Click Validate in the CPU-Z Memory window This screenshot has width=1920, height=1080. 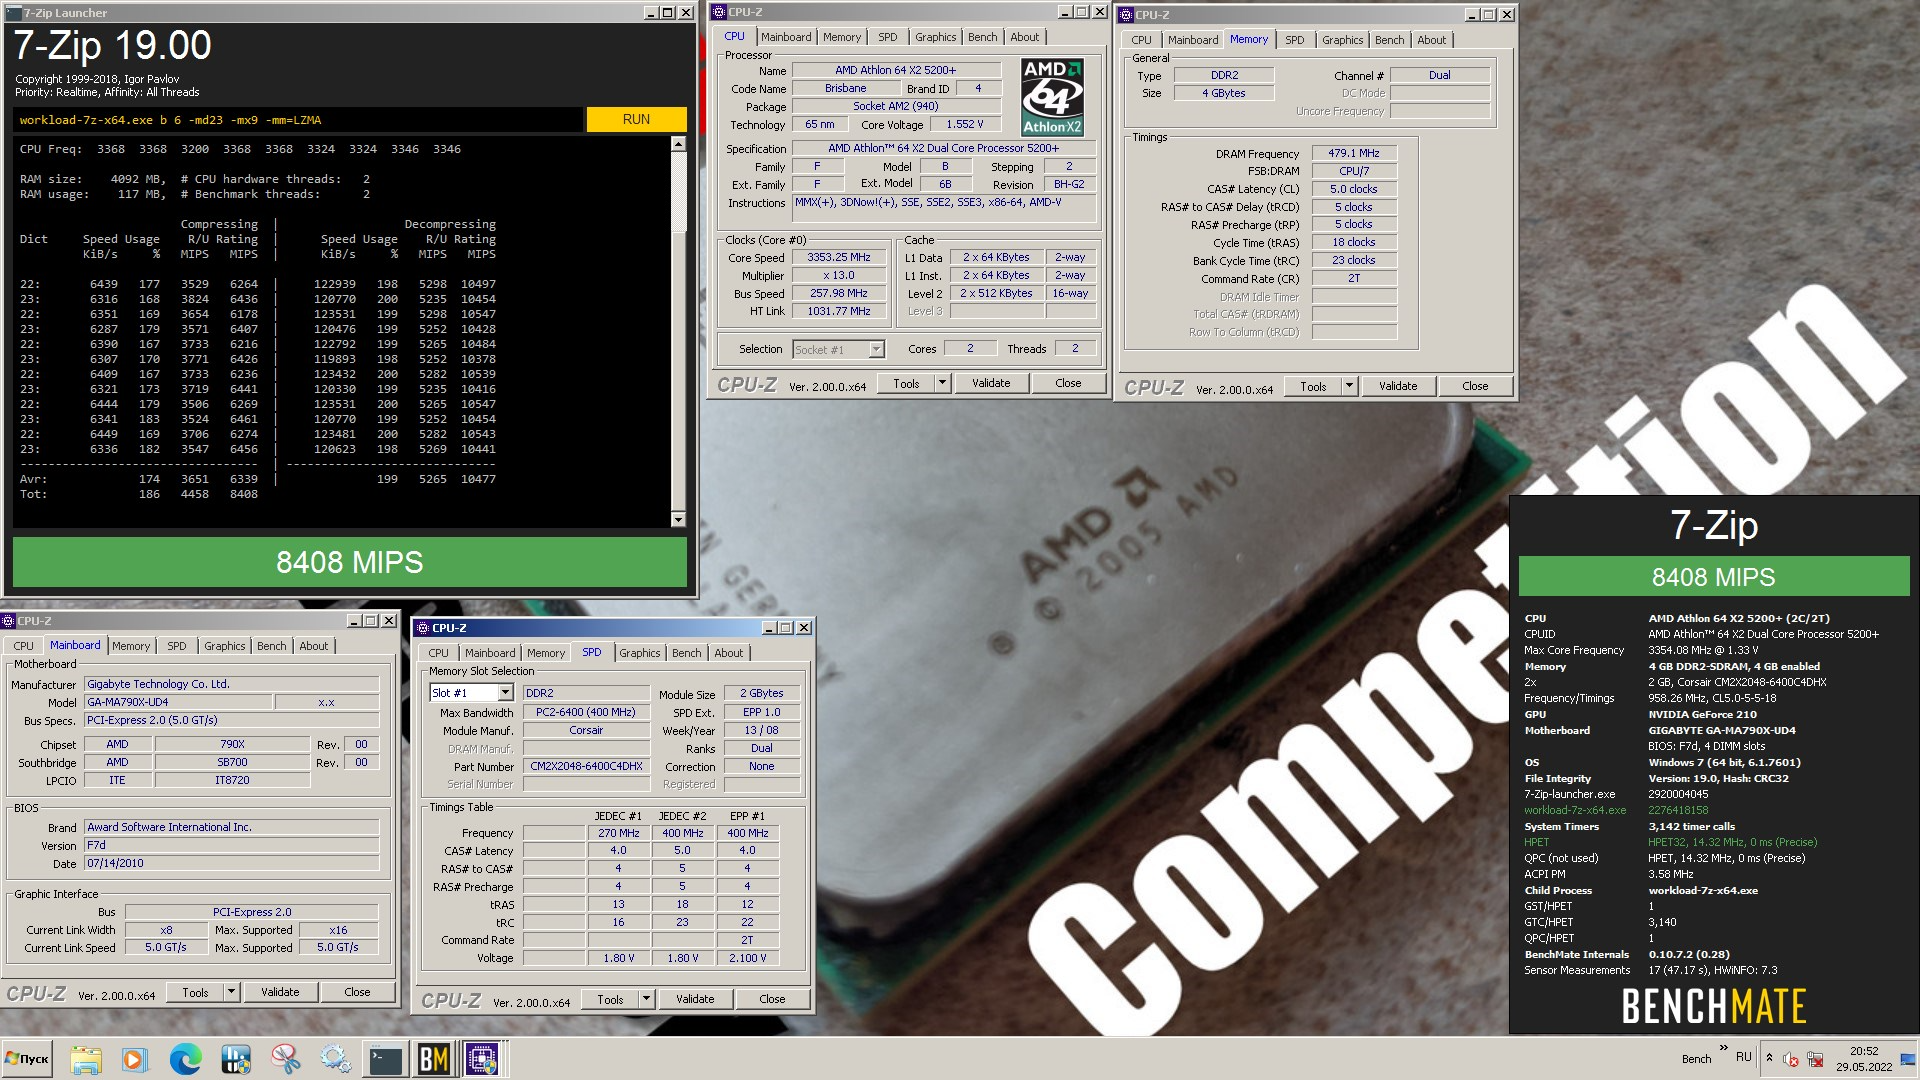(x=1397, y=386)
